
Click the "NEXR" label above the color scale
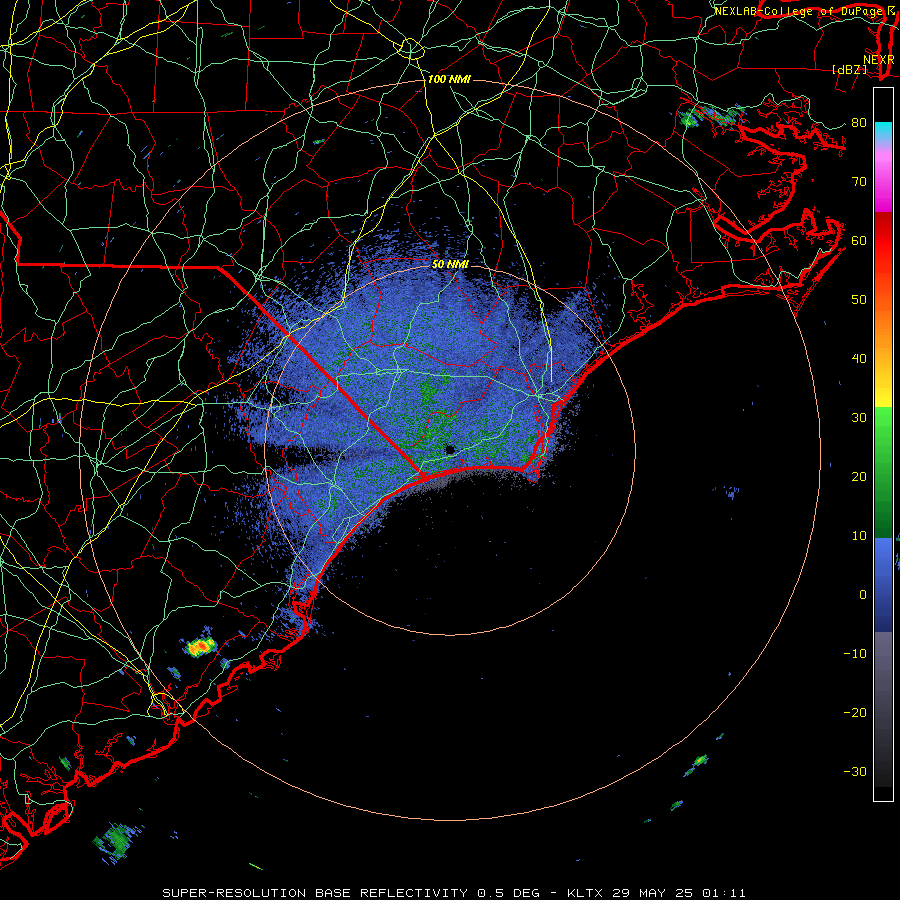[x=879, y=59]
